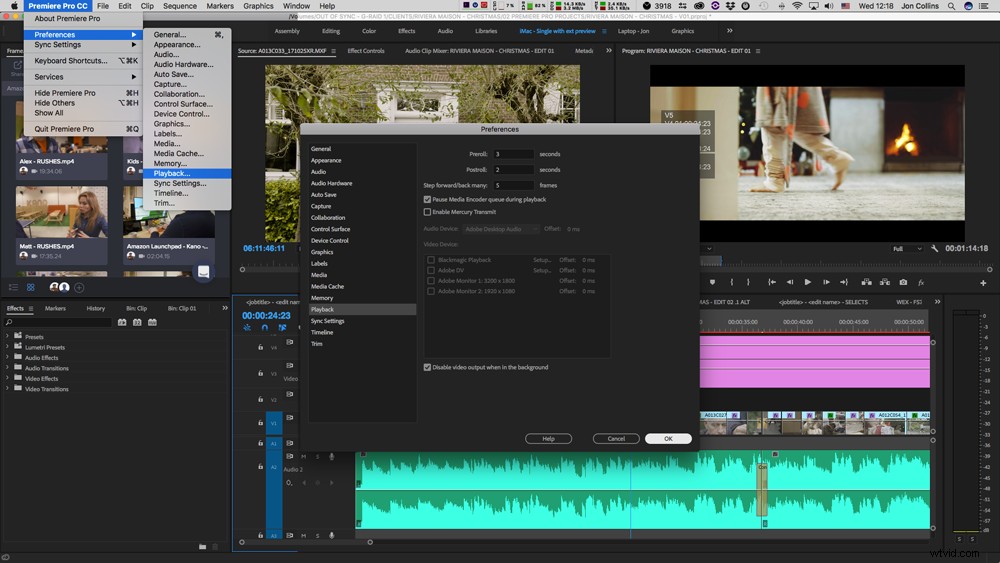This screenshot has height=563, width=1000.
Task: Switch Project panel to icon view
Action: pos(31,288)
